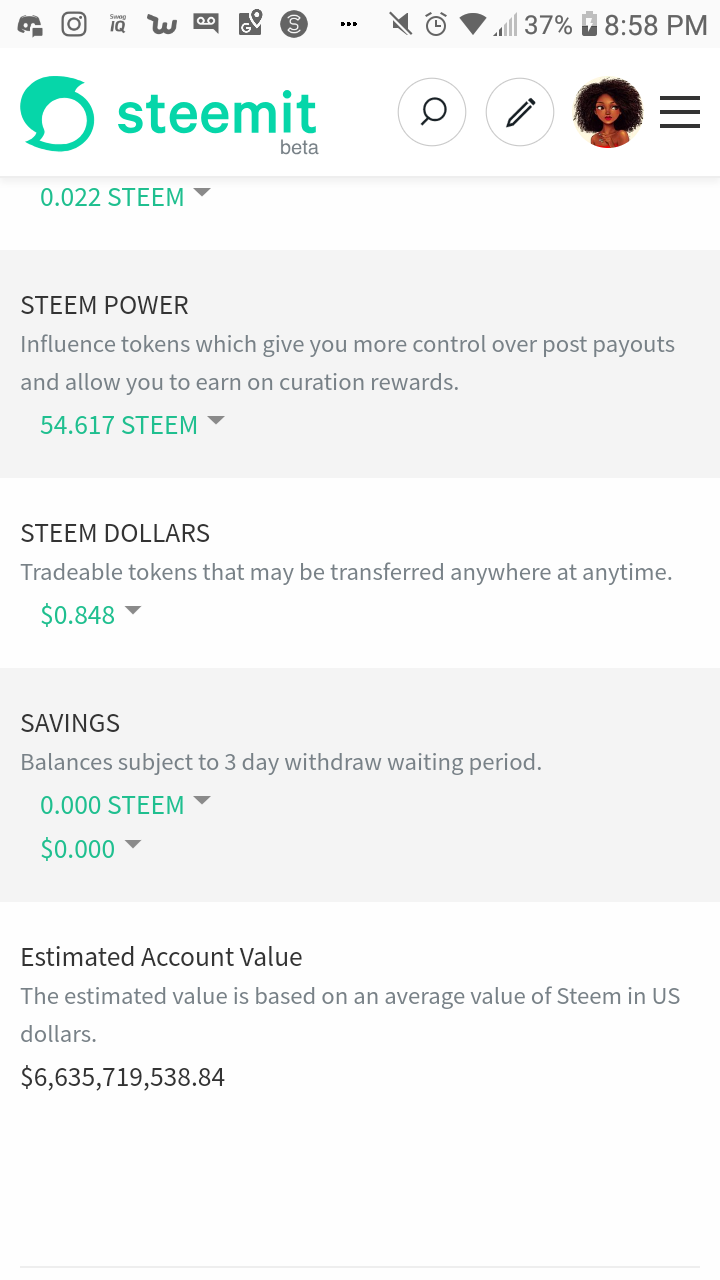720x1280 pixels.
Task: Open the profile avatar picture
Action: click(607, 112)
